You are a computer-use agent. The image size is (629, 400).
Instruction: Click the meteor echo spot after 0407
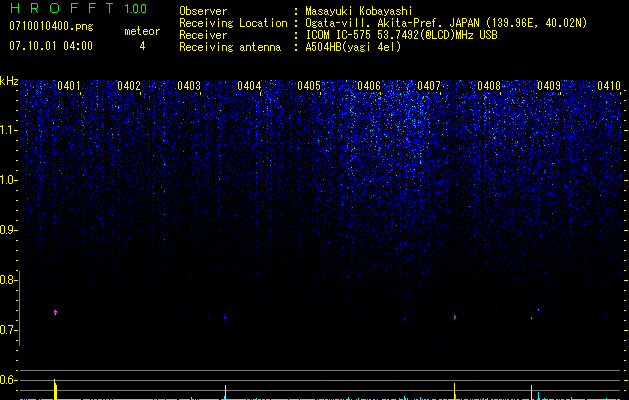[x=455, y=317]
